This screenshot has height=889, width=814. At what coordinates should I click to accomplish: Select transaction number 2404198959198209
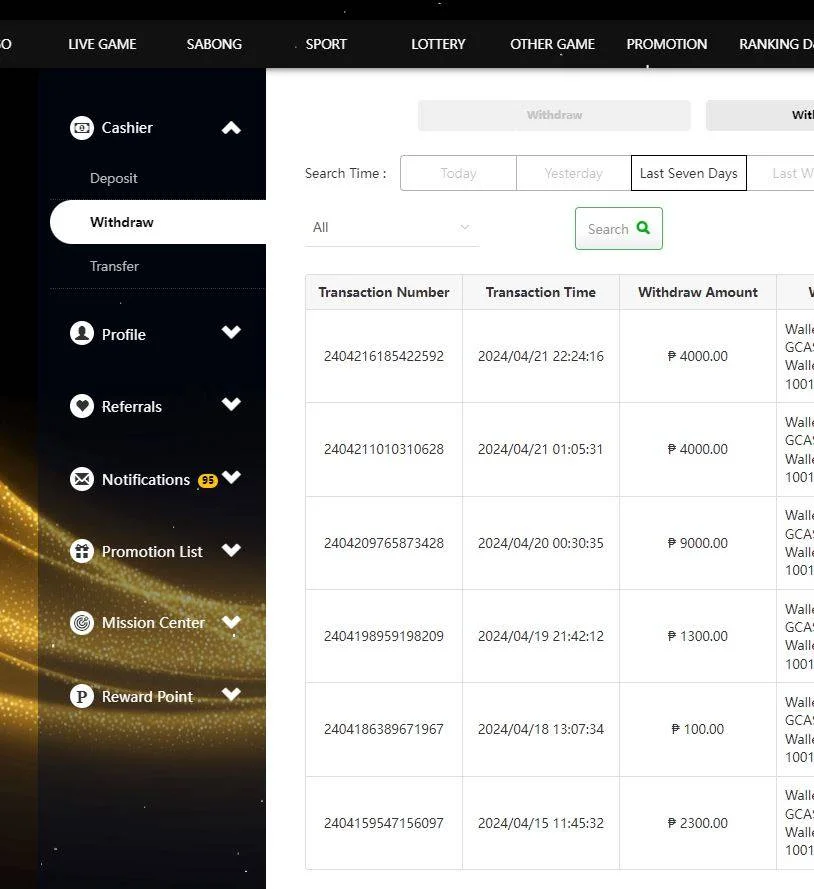(384, 636)
